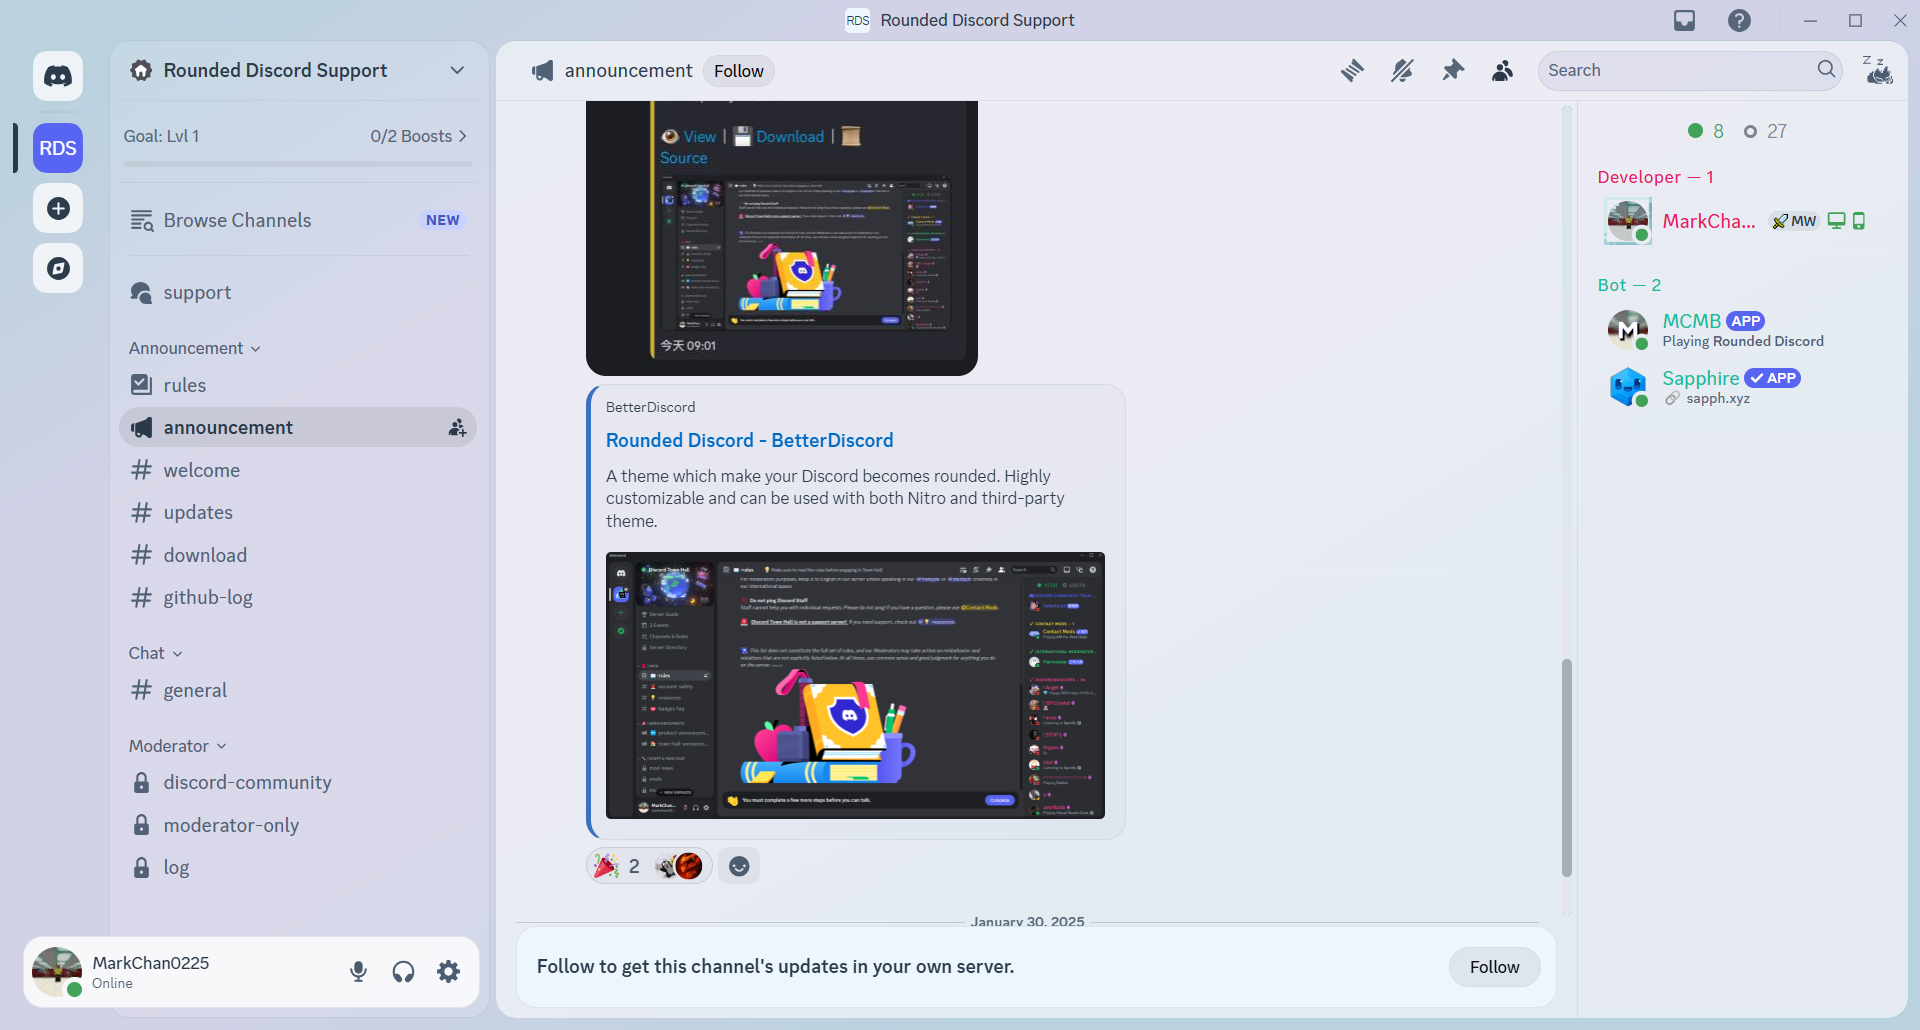Toggle the member list icon
1920x1030 pixels.
(x=1502, y=70)
